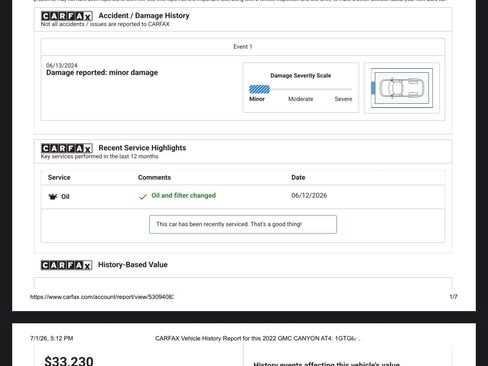
Task: Click the green checkmark next to Oil and filter changed
Action: pyautogui.click(x=143, y=197)
